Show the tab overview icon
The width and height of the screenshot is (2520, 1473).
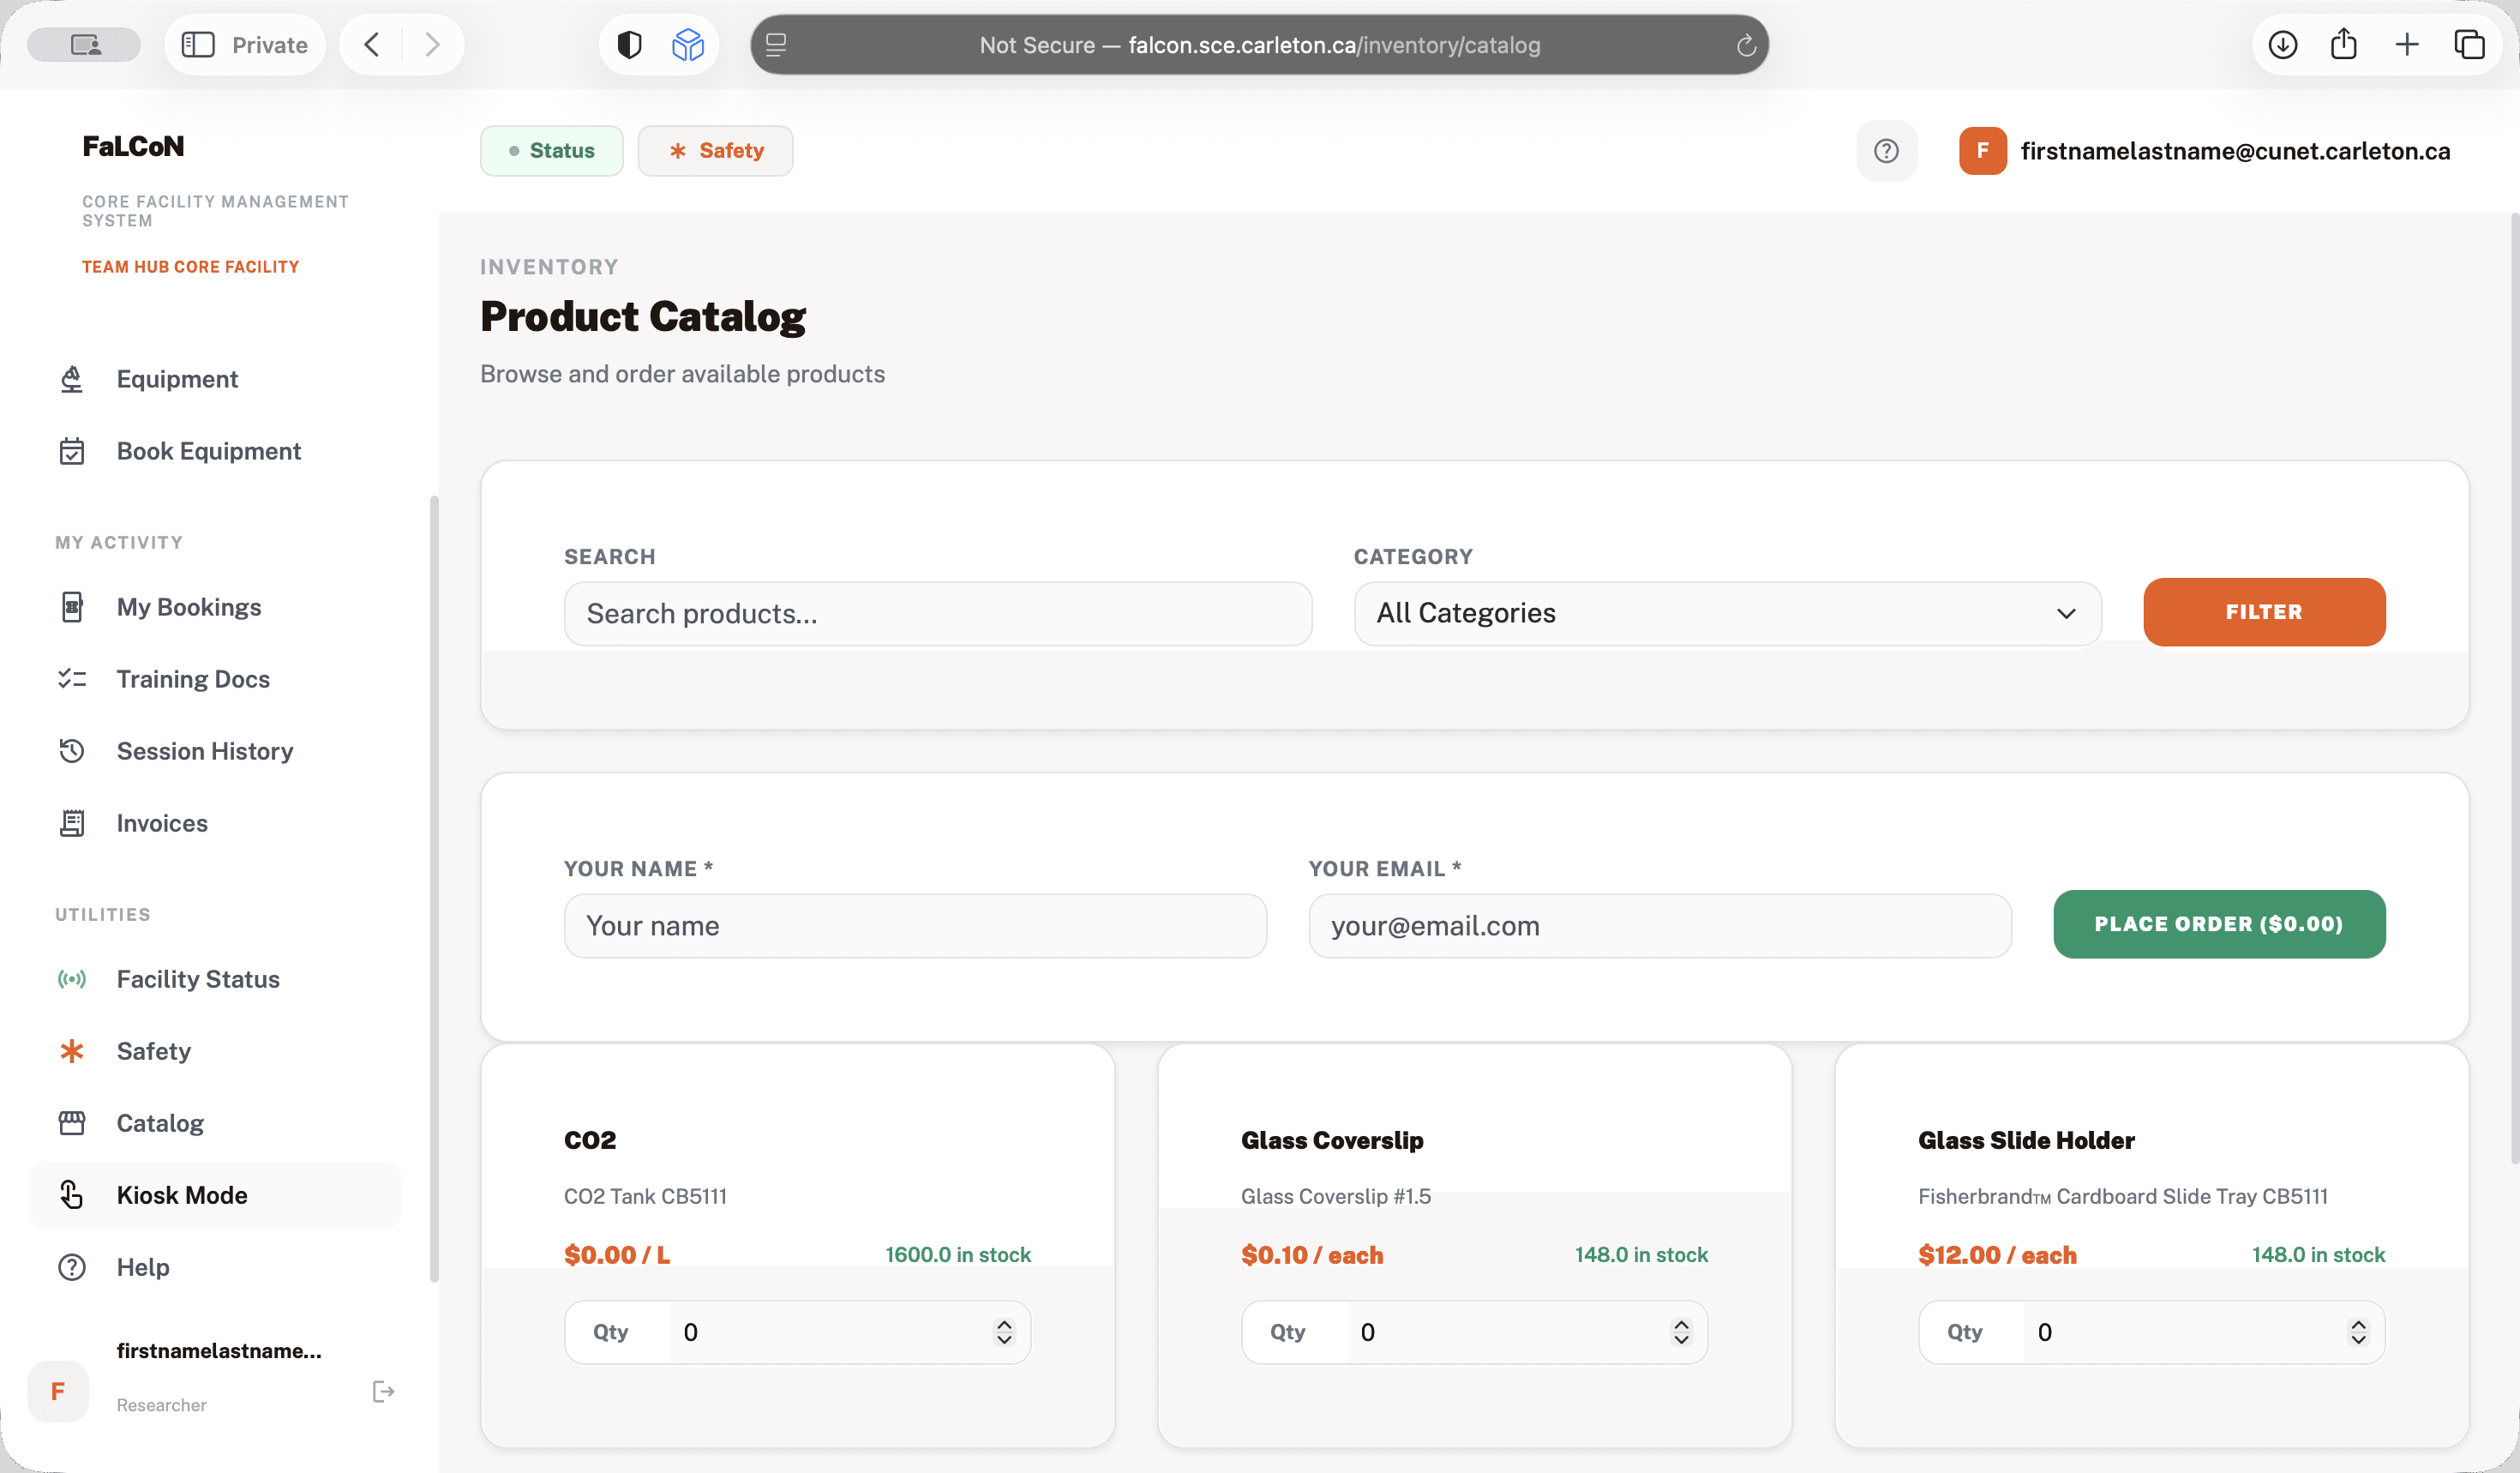pyautogui.click(x=2469, y=45)
